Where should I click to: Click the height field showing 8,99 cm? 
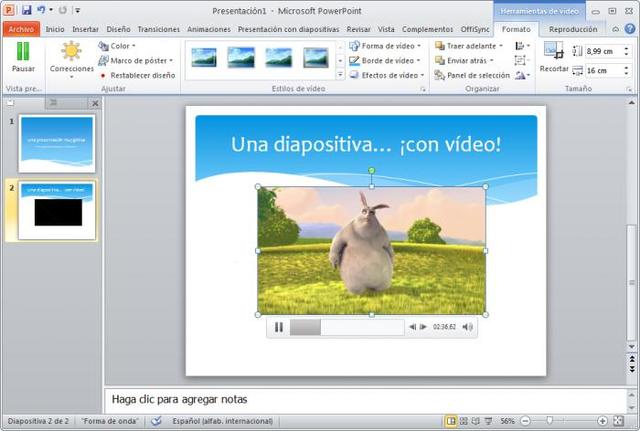coord(604,51)
